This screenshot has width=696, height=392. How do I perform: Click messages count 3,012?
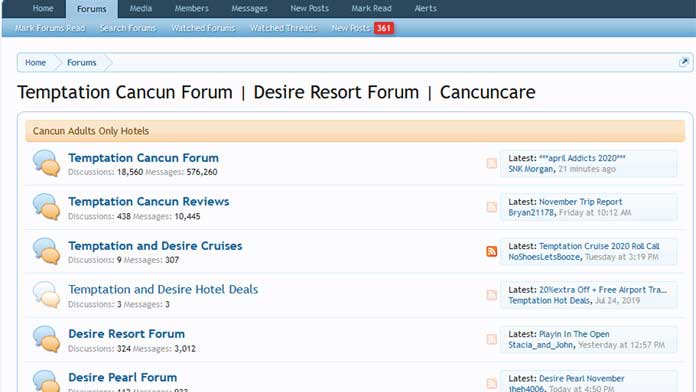pyautogui.click(x=185, y=349)
